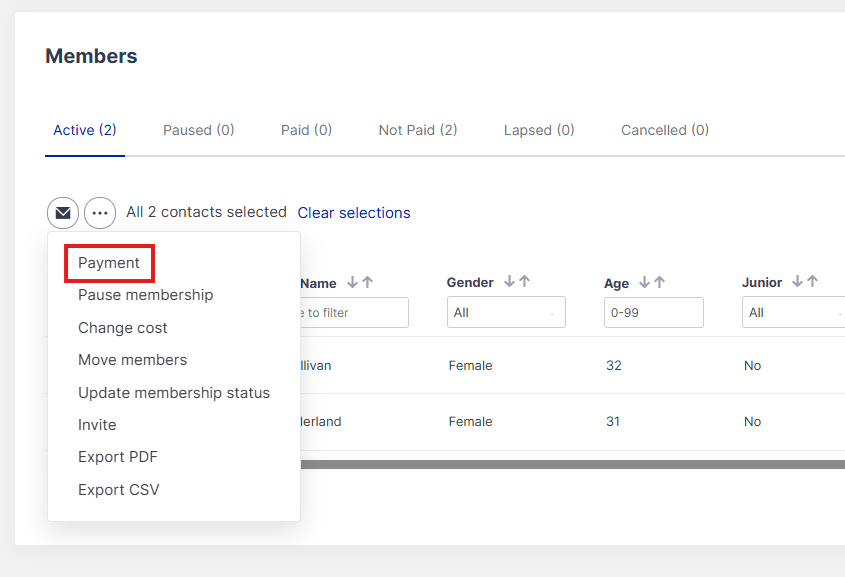Click the Age range filter field

pos(653,313)
